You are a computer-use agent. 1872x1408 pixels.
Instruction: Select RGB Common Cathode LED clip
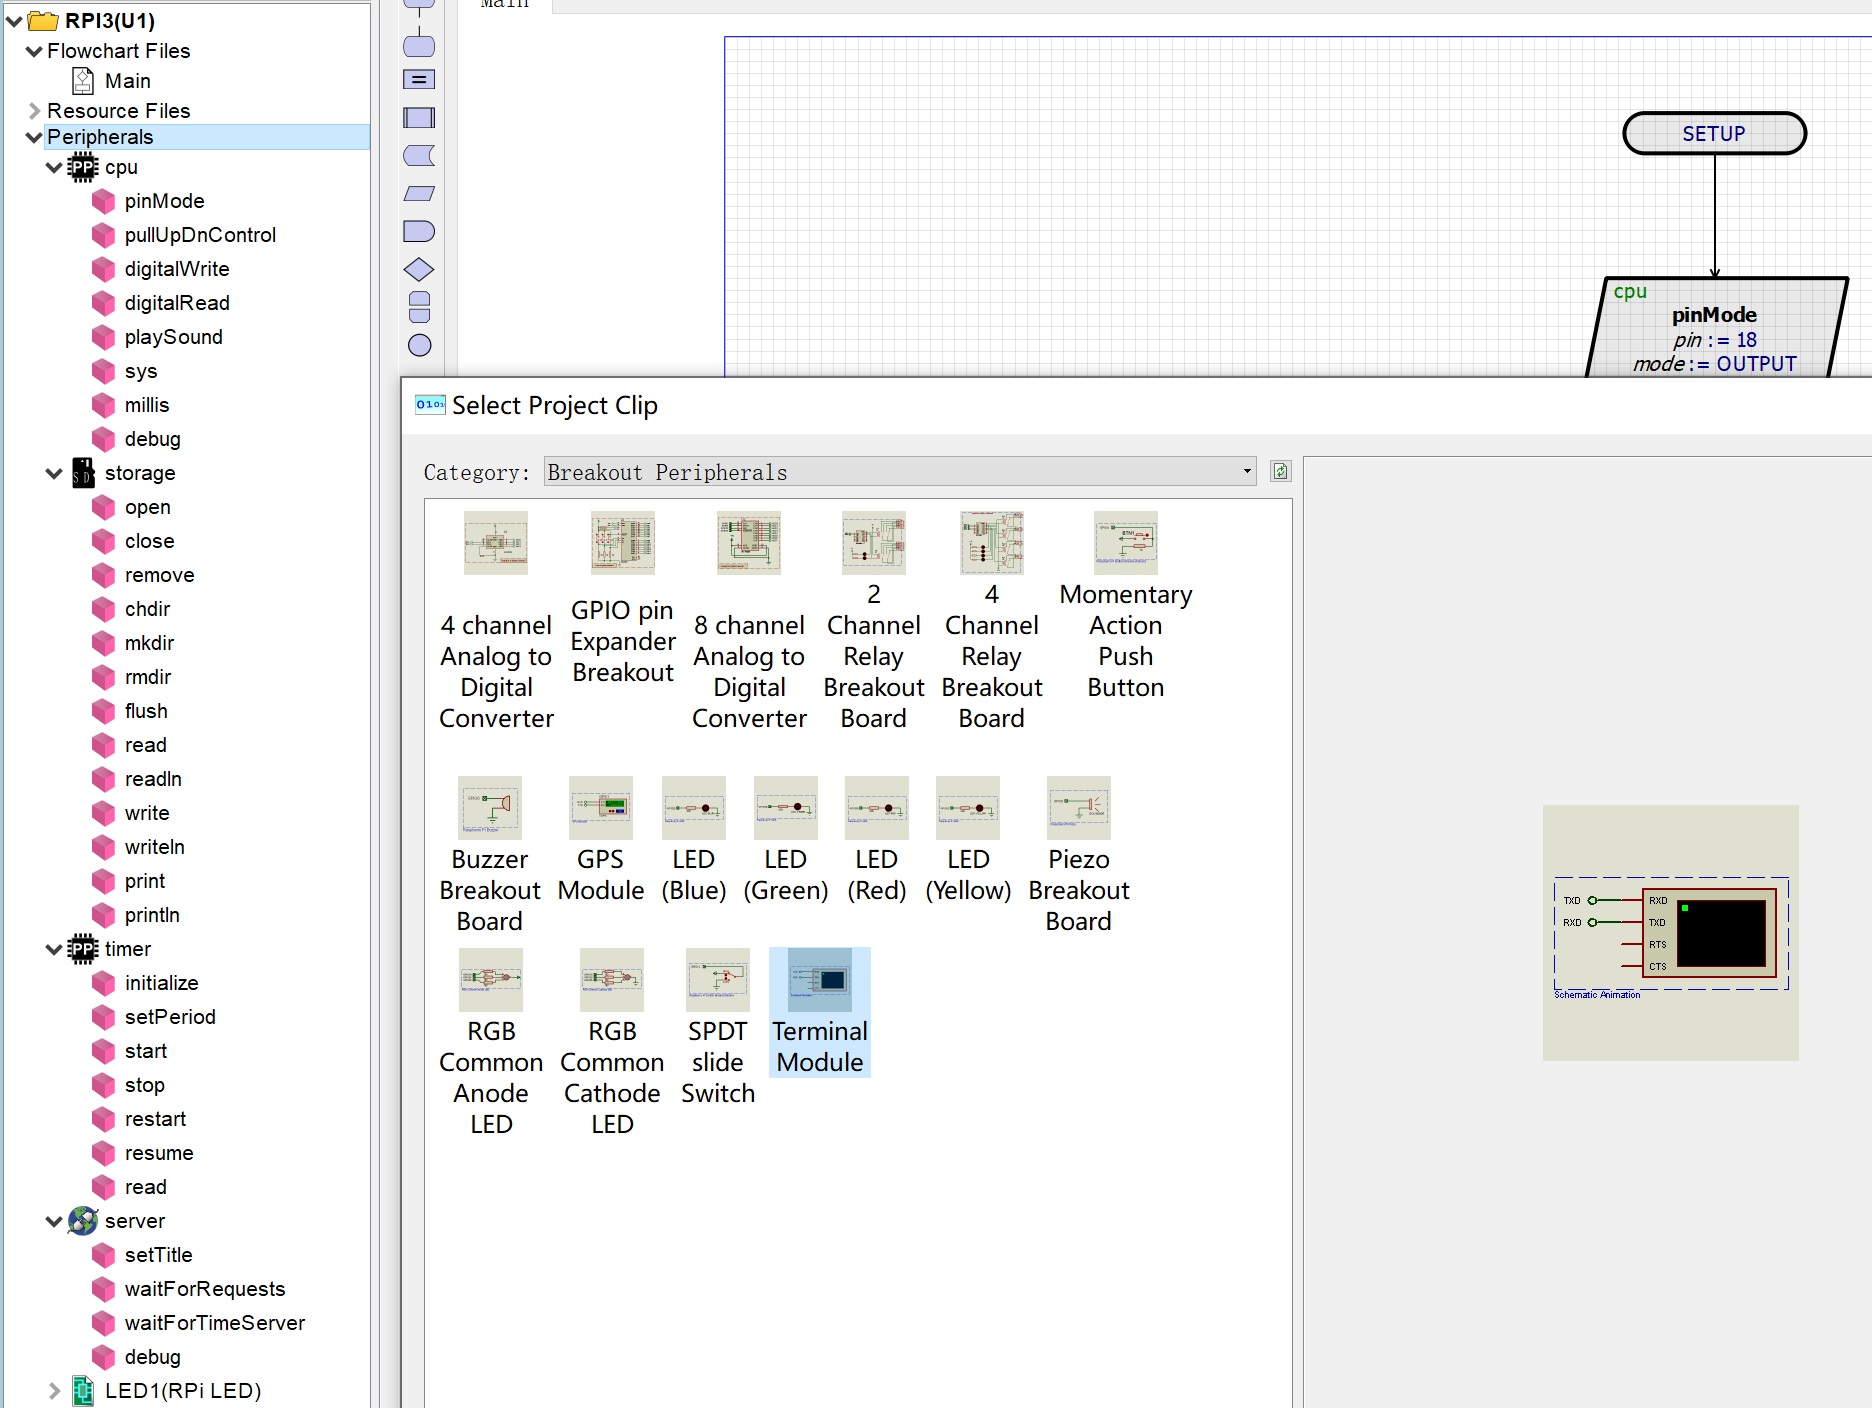(x=612, y=1043)
